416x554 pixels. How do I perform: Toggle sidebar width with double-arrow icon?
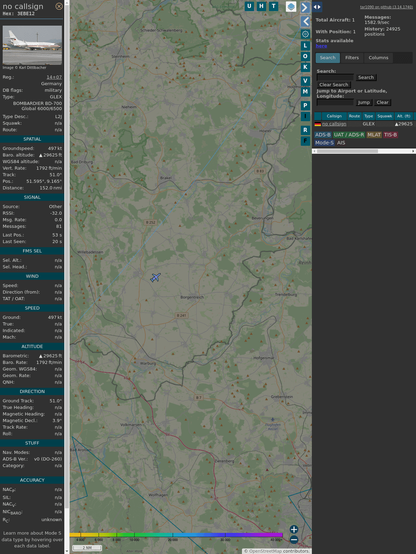[317, 7]
